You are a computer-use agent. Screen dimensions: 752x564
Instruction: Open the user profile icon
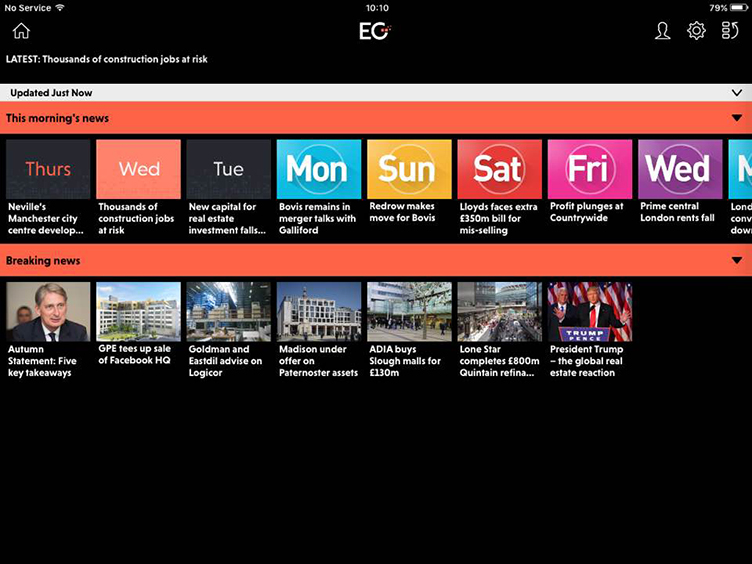click(662, 31)
